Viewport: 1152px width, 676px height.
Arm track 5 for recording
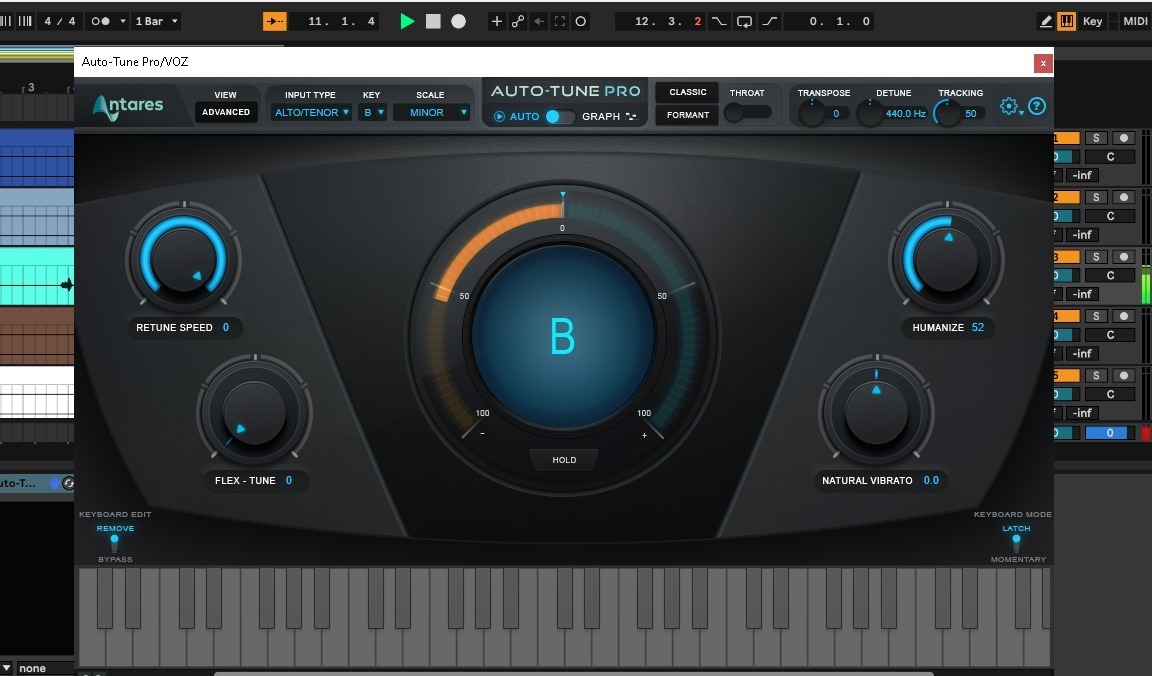click(x=1123, y=375)
